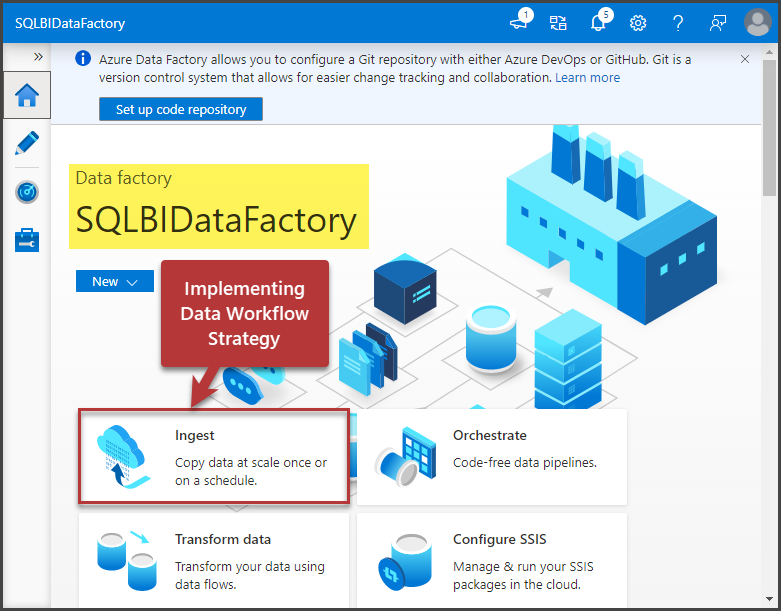Follow the Learn more link
781x611 pixels.
coord(587,78)
